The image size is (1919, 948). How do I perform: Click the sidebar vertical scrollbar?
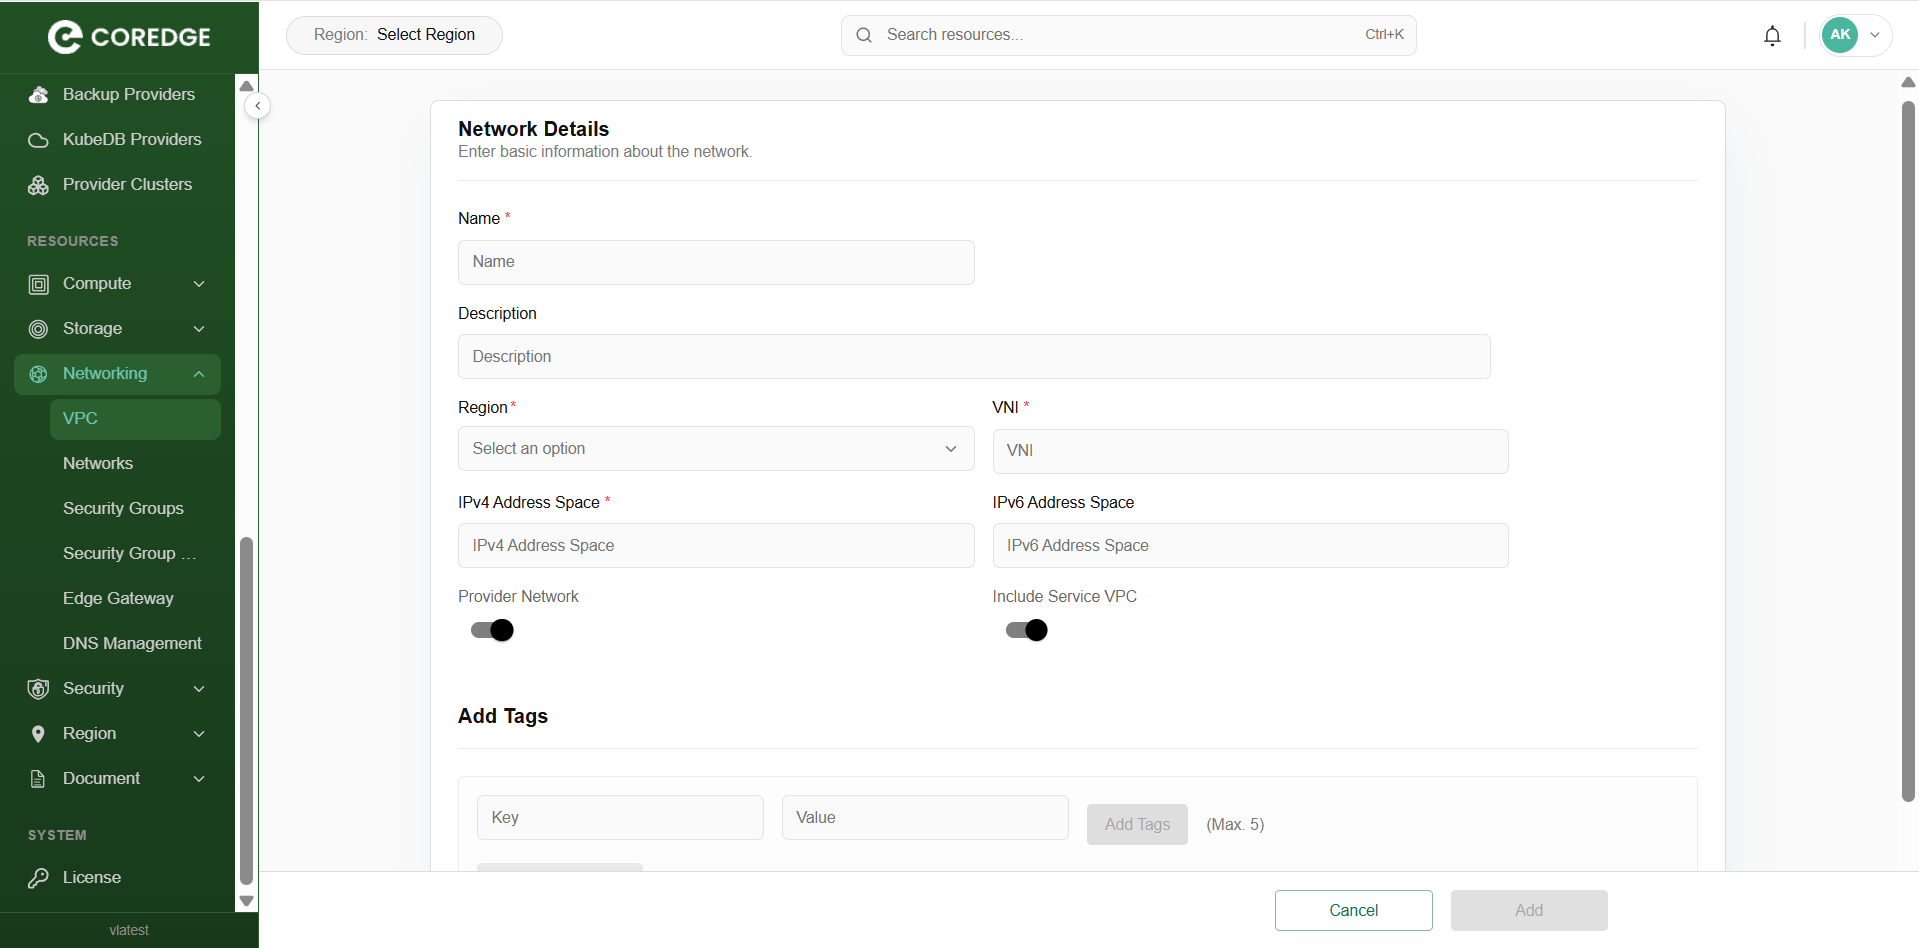pos(246,710)
